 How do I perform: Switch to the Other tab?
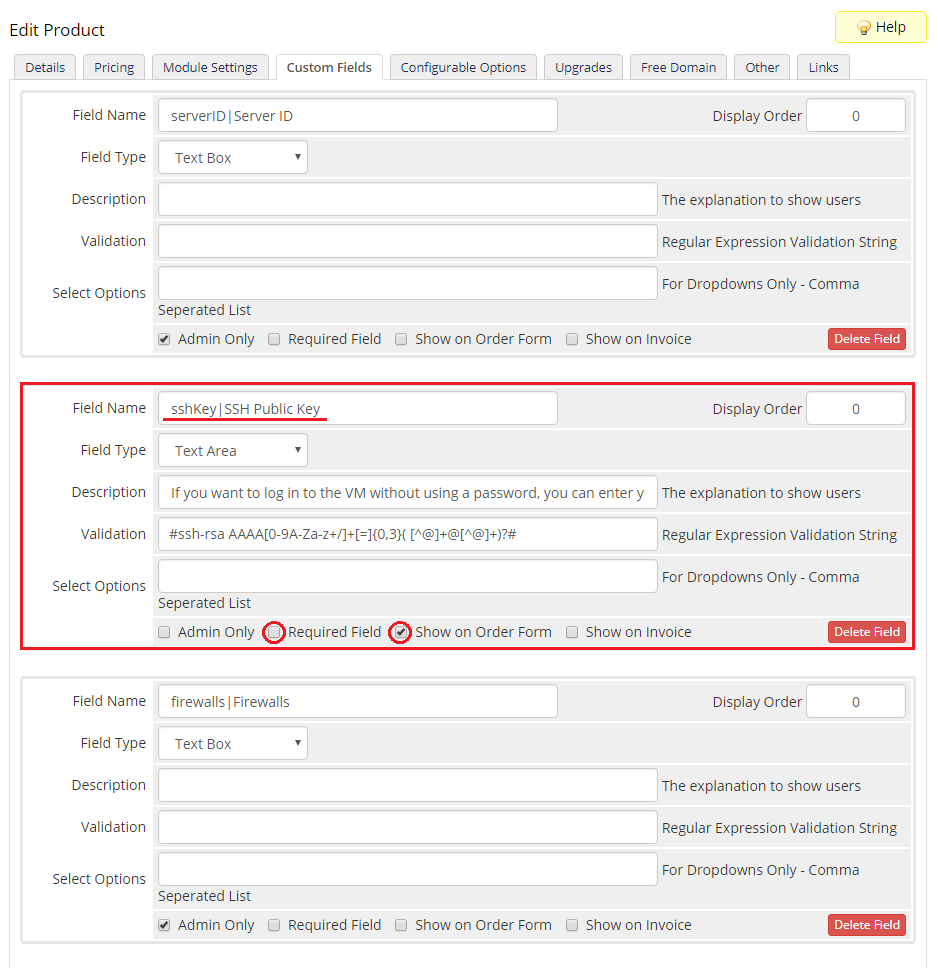tap(762, 67)
